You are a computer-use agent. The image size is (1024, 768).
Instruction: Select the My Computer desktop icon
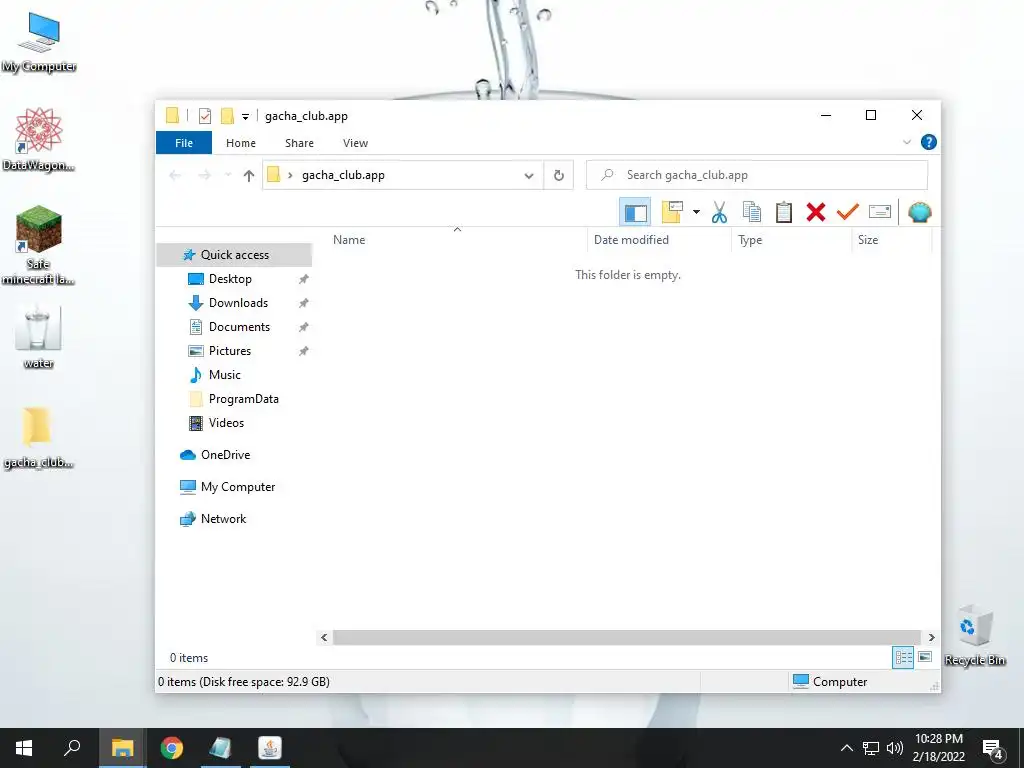point(39,42)
